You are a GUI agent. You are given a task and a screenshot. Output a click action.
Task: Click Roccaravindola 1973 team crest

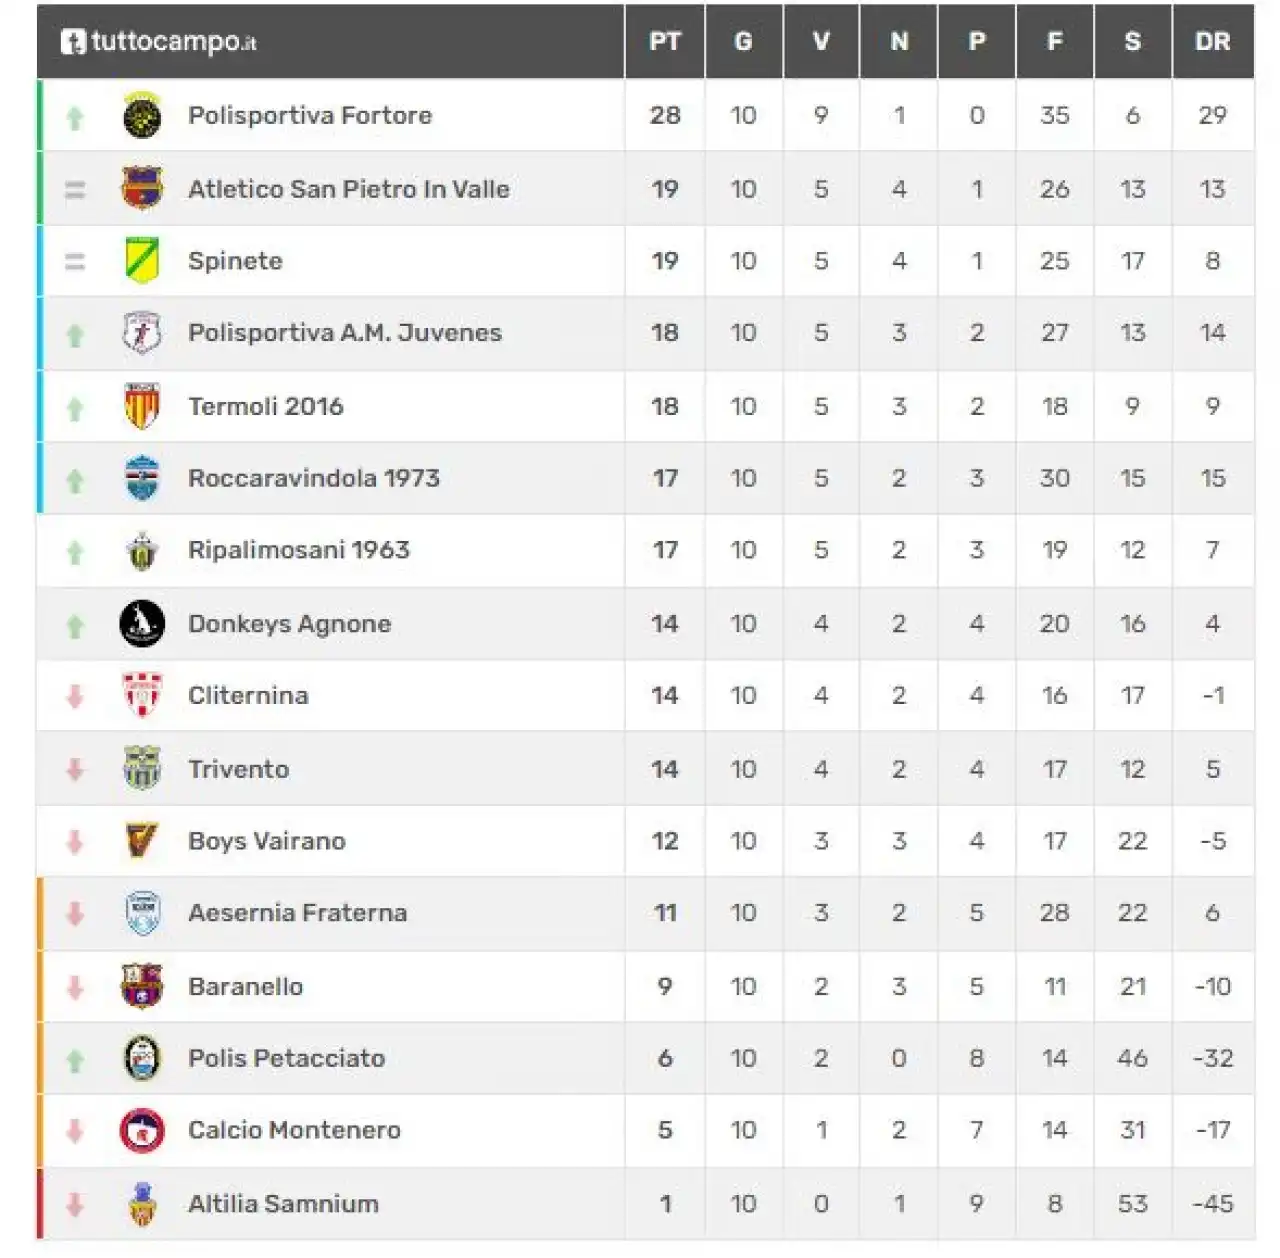[x=142, y=478]
